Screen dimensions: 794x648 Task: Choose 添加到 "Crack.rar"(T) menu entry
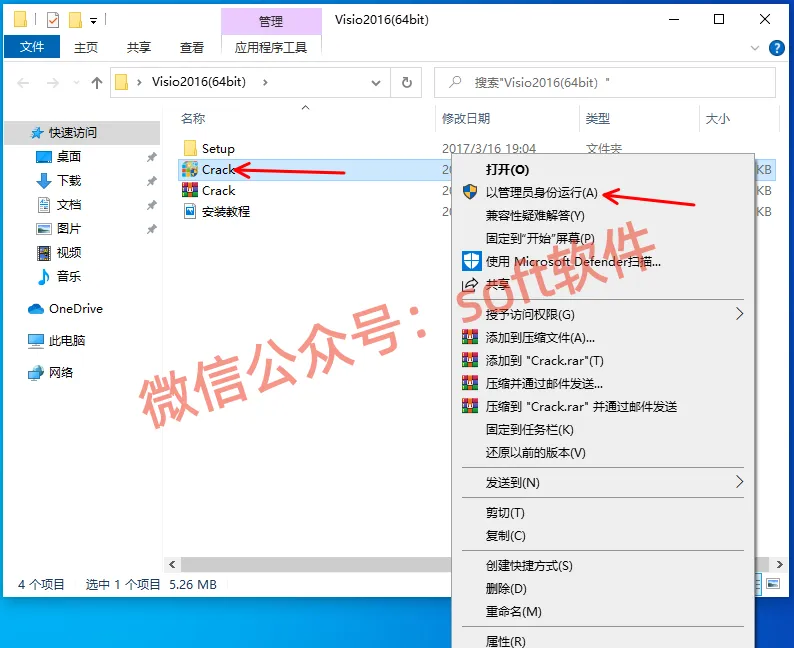(x=544, y=360)
